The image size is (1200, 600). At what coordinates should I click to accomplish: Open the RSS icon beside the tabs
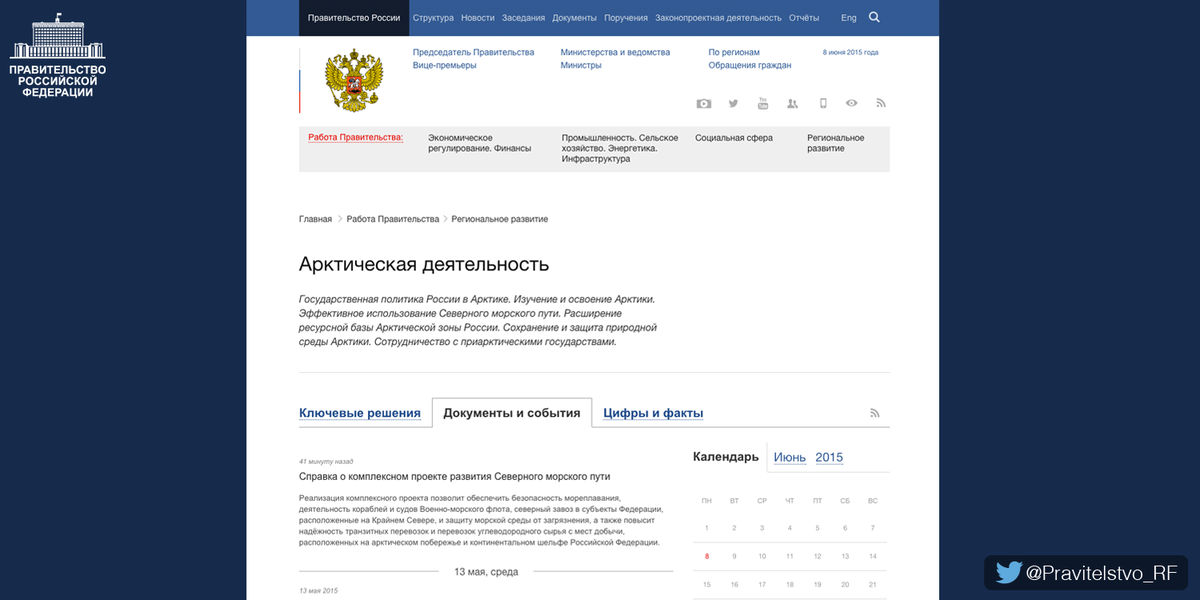[x=874, y=413]
